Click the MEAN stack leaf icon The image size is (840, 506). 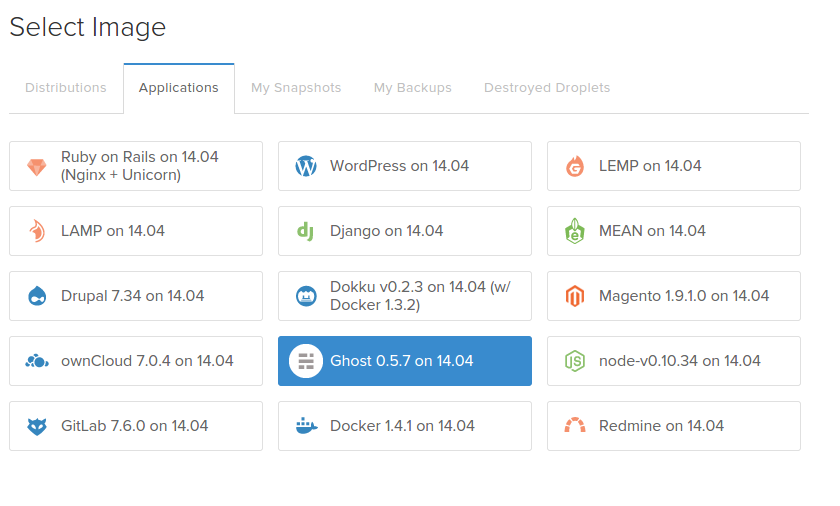click(x=575, y=231)
